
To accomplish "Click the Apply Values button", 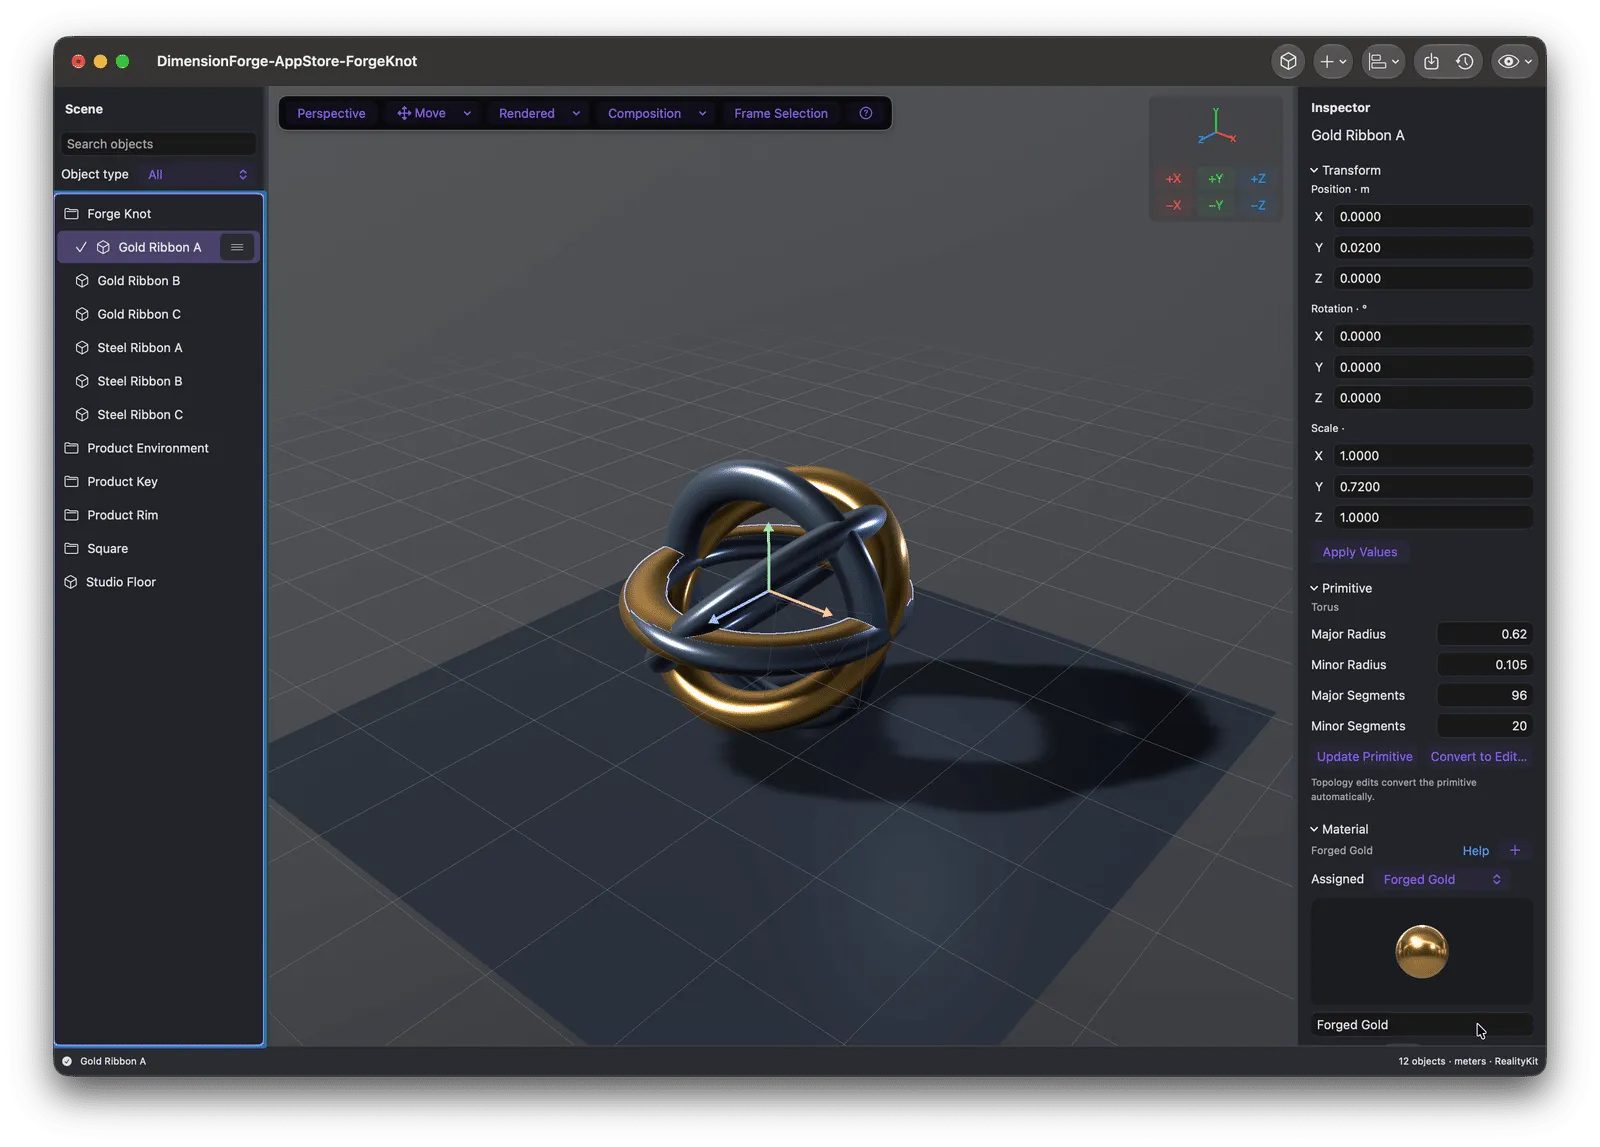I will click(x=1359, y=552).
